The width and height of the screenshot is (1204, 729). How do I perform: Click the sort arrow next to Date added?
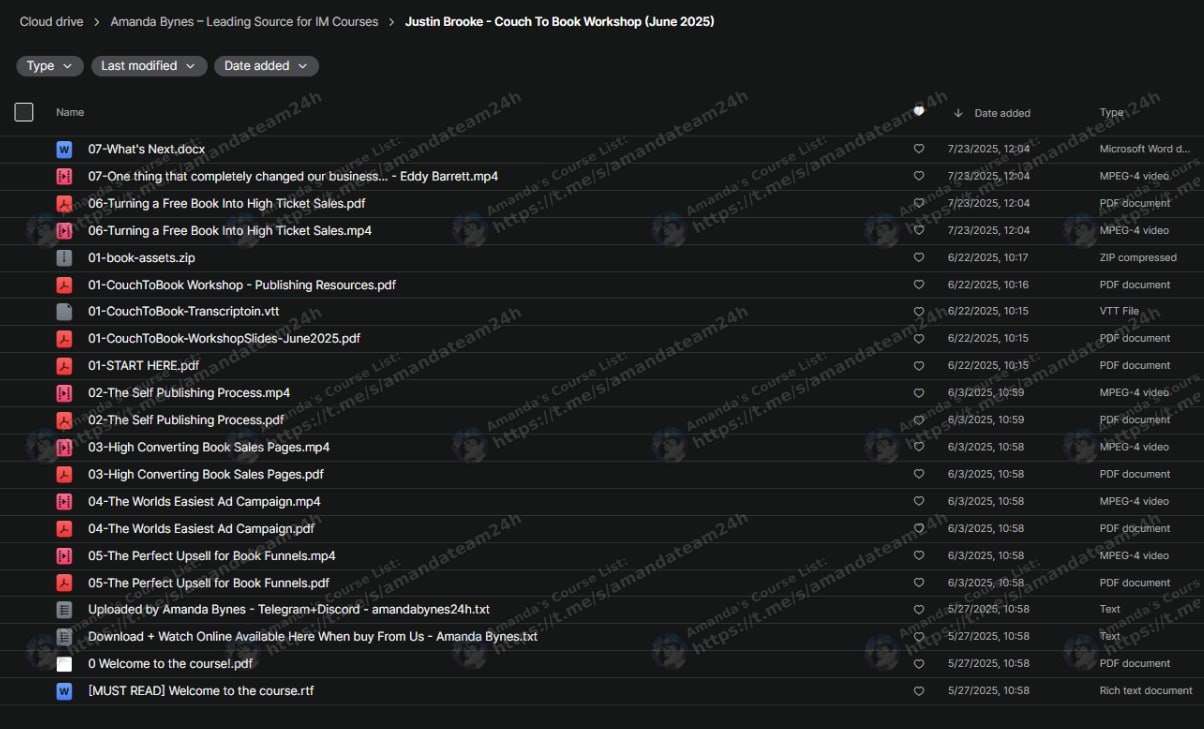[x=958, y=113]
